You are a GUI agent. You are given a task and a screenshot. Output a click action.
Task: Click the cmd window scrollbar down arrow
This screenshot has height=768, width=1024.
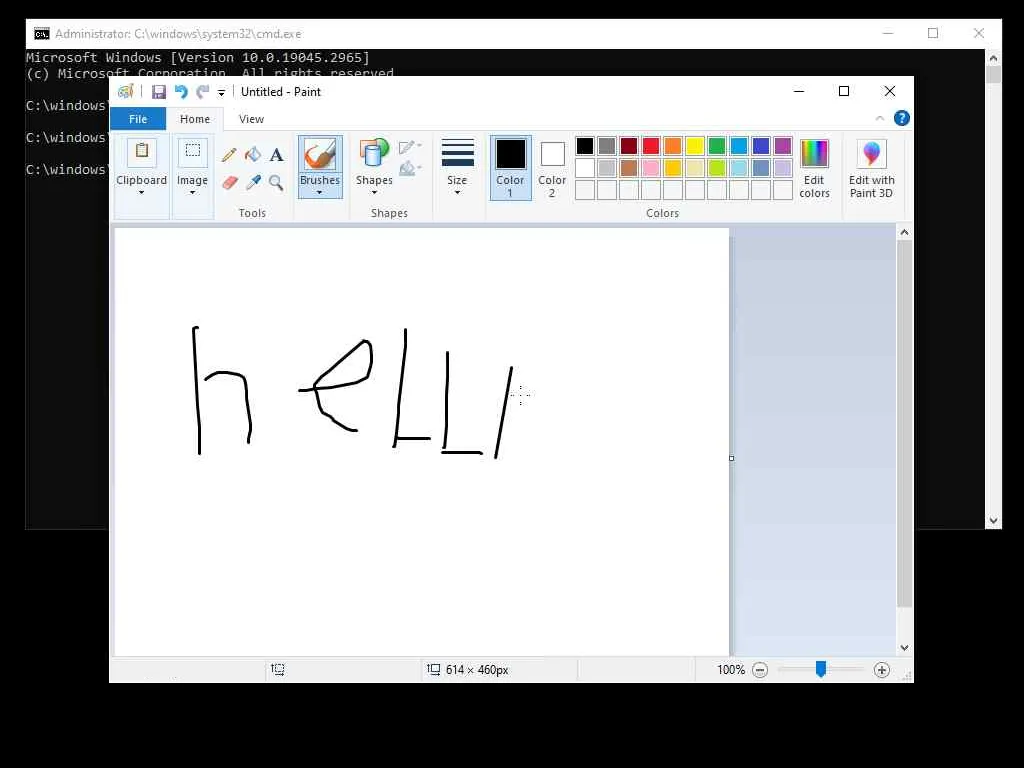[x=993, y=521]
